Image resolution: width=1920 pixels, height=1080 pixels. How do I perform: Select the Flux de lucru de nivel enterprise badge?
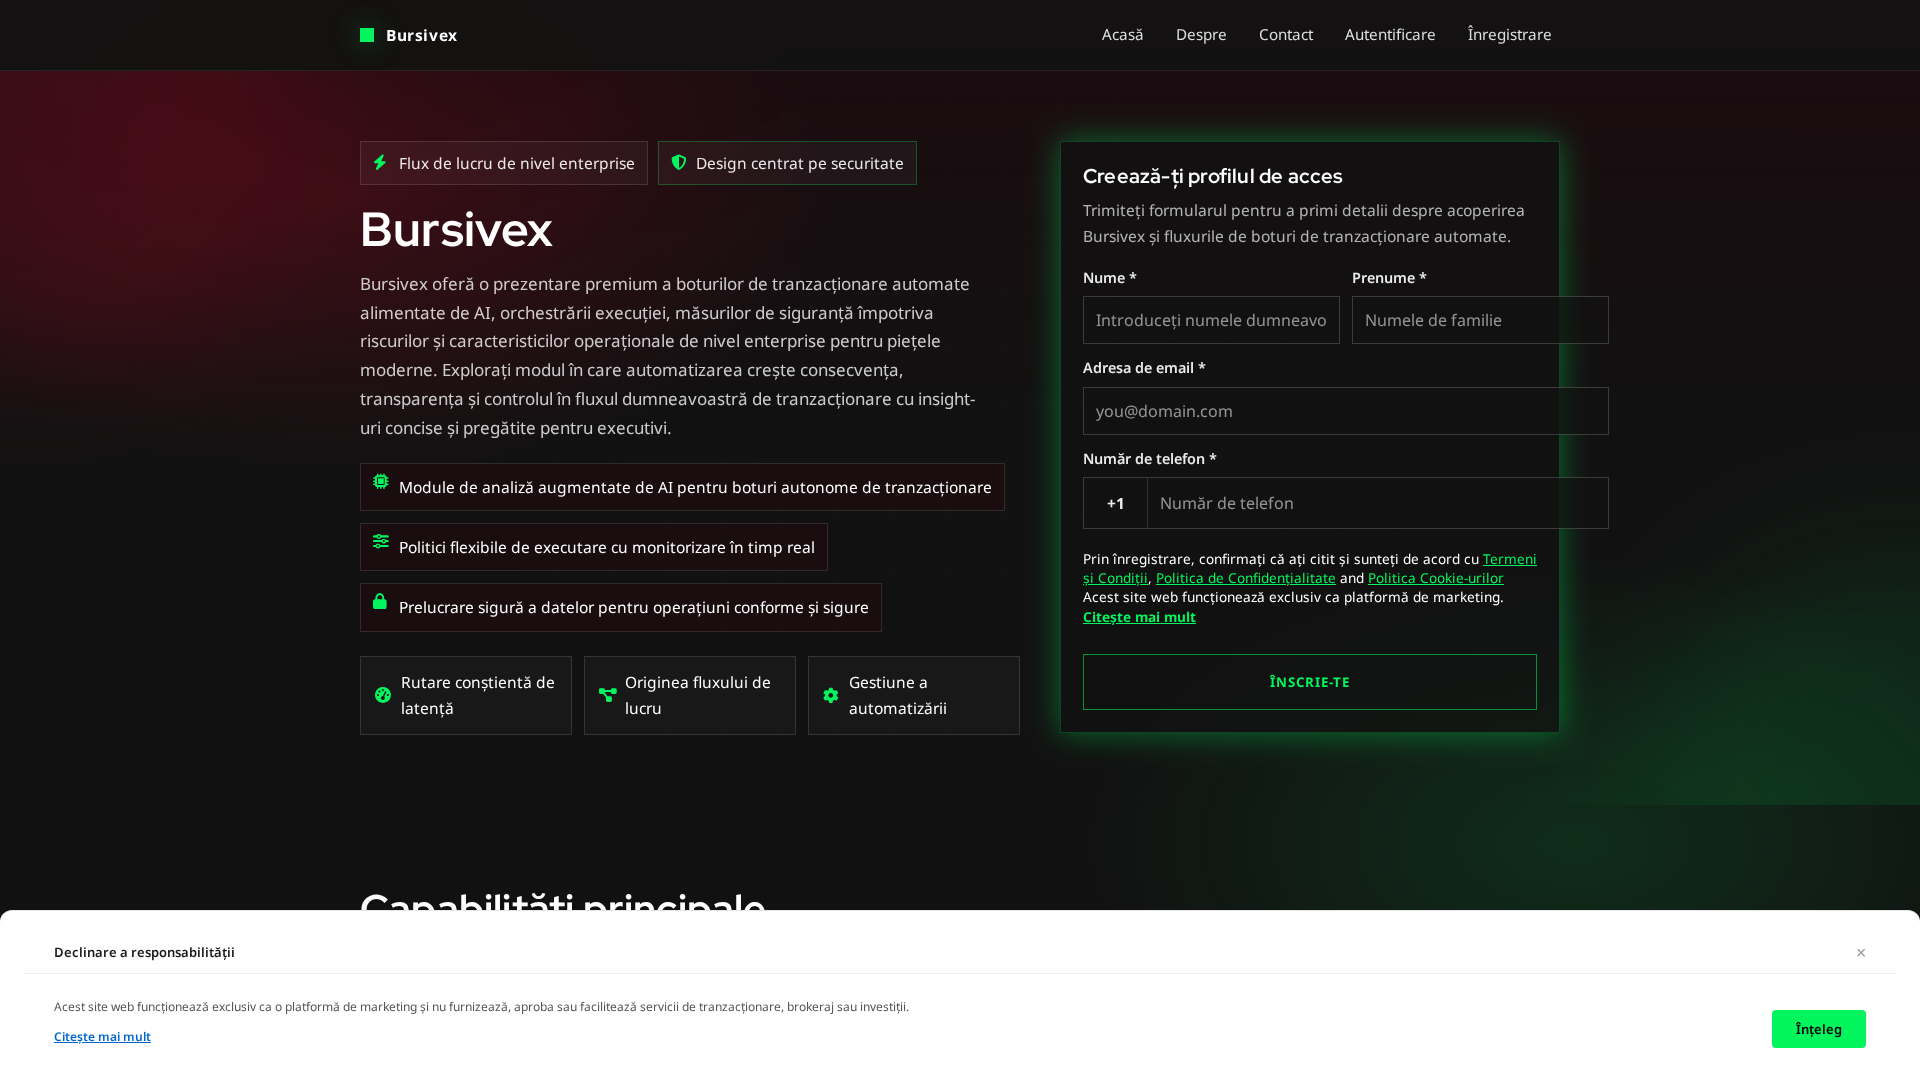[504, 163]
